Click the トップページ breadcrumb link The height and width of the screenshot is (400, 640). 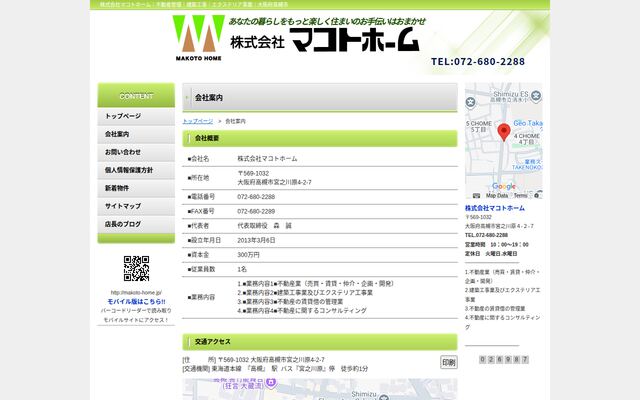click(198, 121)
